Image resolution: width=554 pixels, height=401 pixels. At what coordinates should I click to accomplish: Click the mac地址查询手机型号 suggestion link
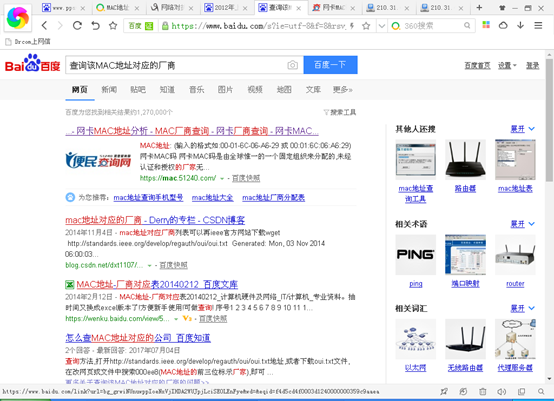[x=148, y=197]
